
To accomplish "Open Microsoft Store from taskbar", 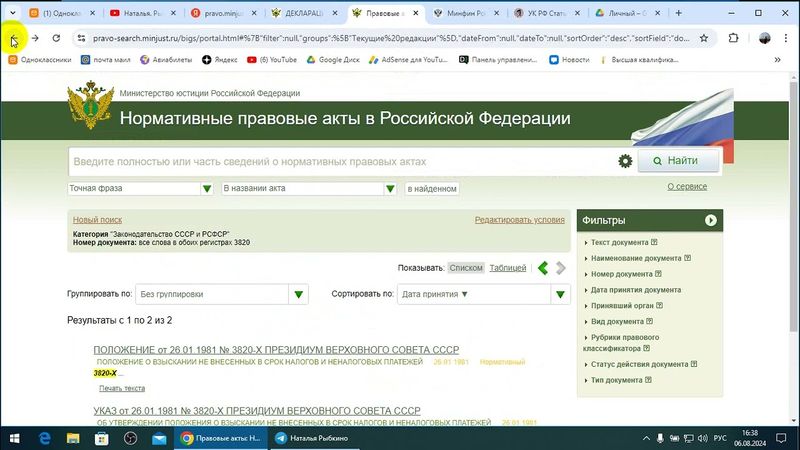I will (x=102, y=438).
